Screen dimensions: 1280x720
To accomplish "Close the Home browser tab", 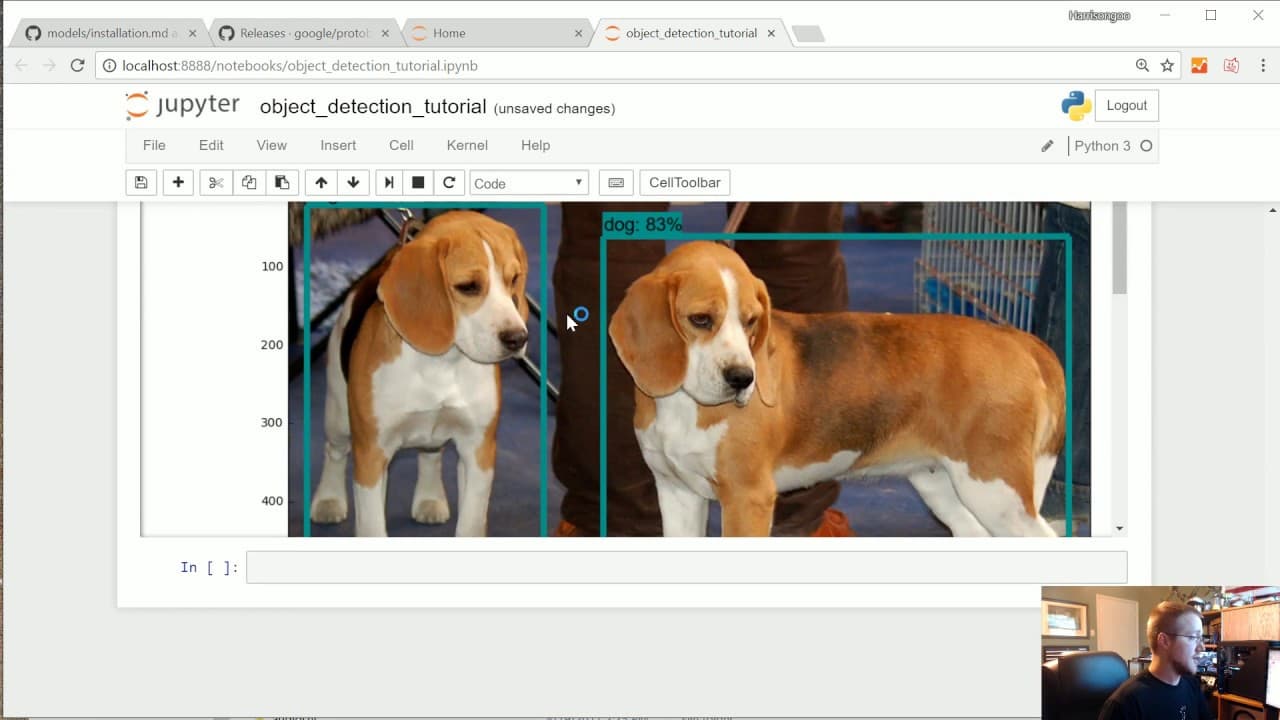I will pyautogui.click(x=578, y=33).
